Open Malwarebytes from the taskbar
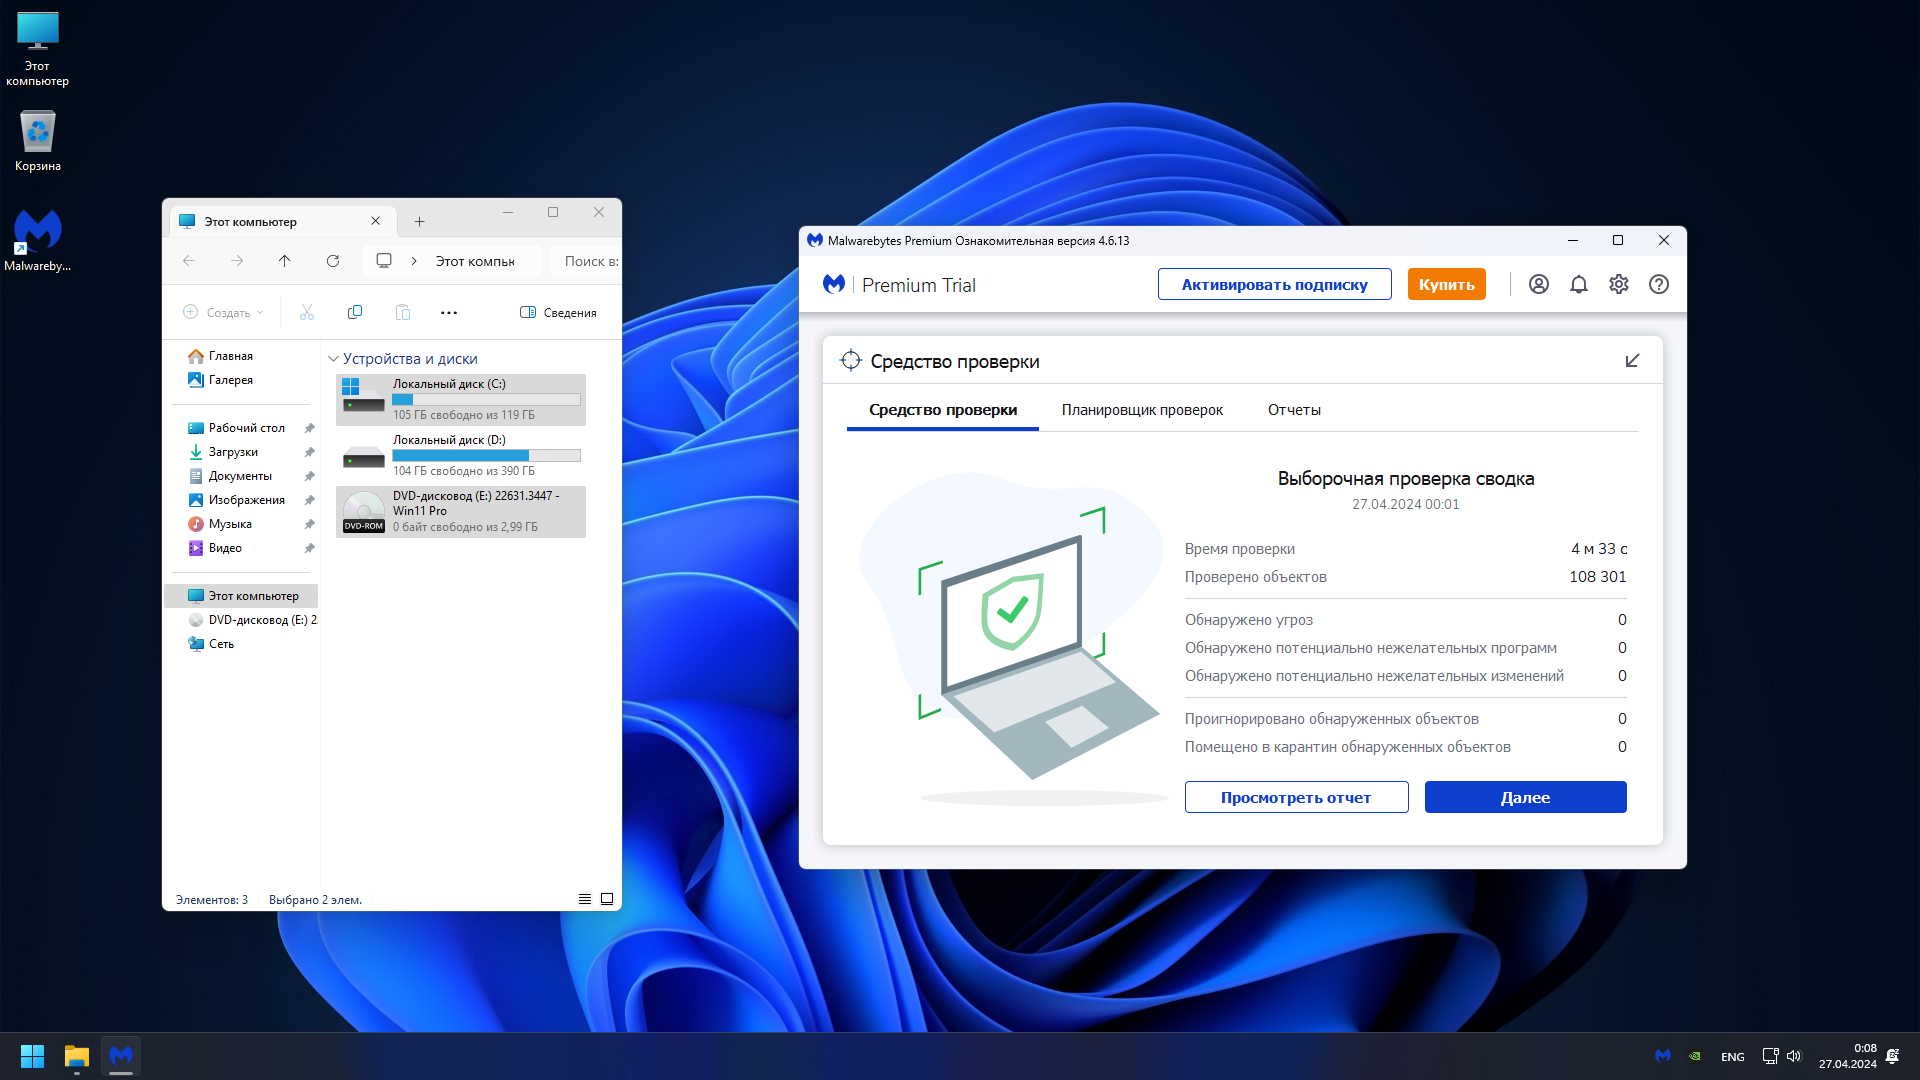 121,1056
